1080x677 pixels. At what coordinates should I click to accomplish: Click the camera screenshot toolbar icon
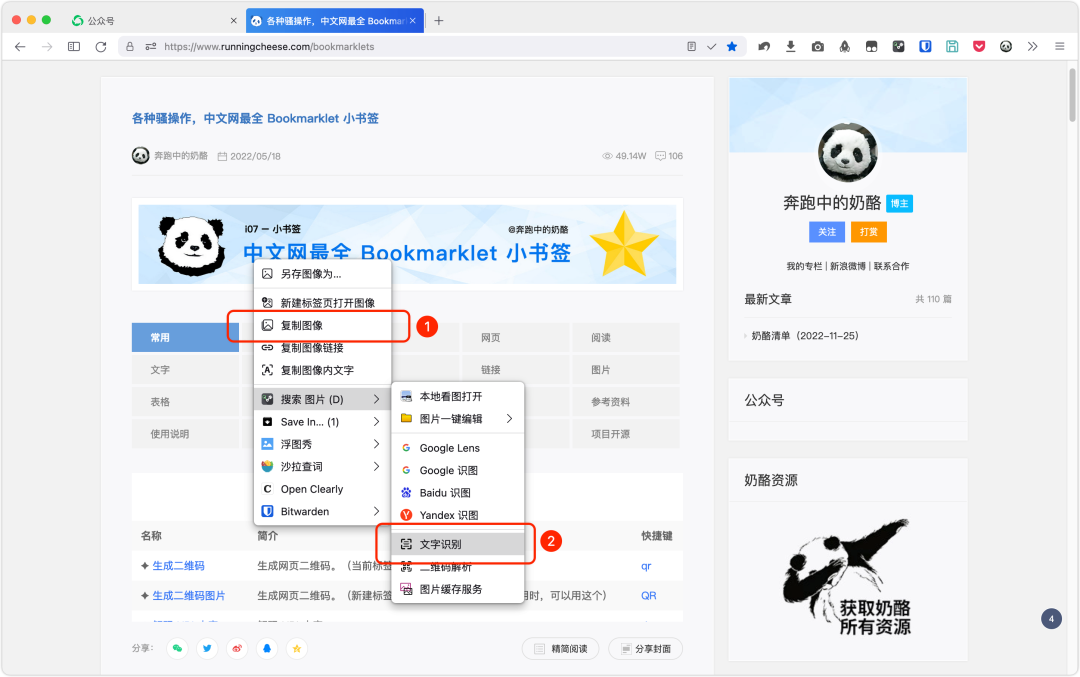(818, 47)
